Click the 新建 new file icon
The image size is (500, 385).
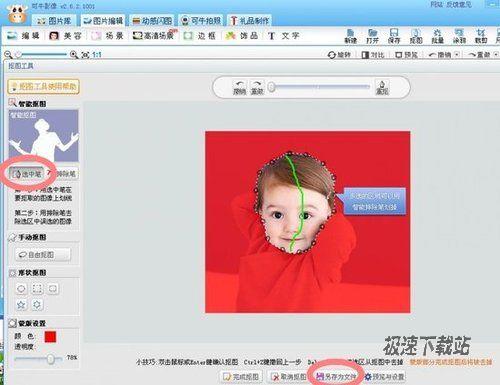point(351,36)
